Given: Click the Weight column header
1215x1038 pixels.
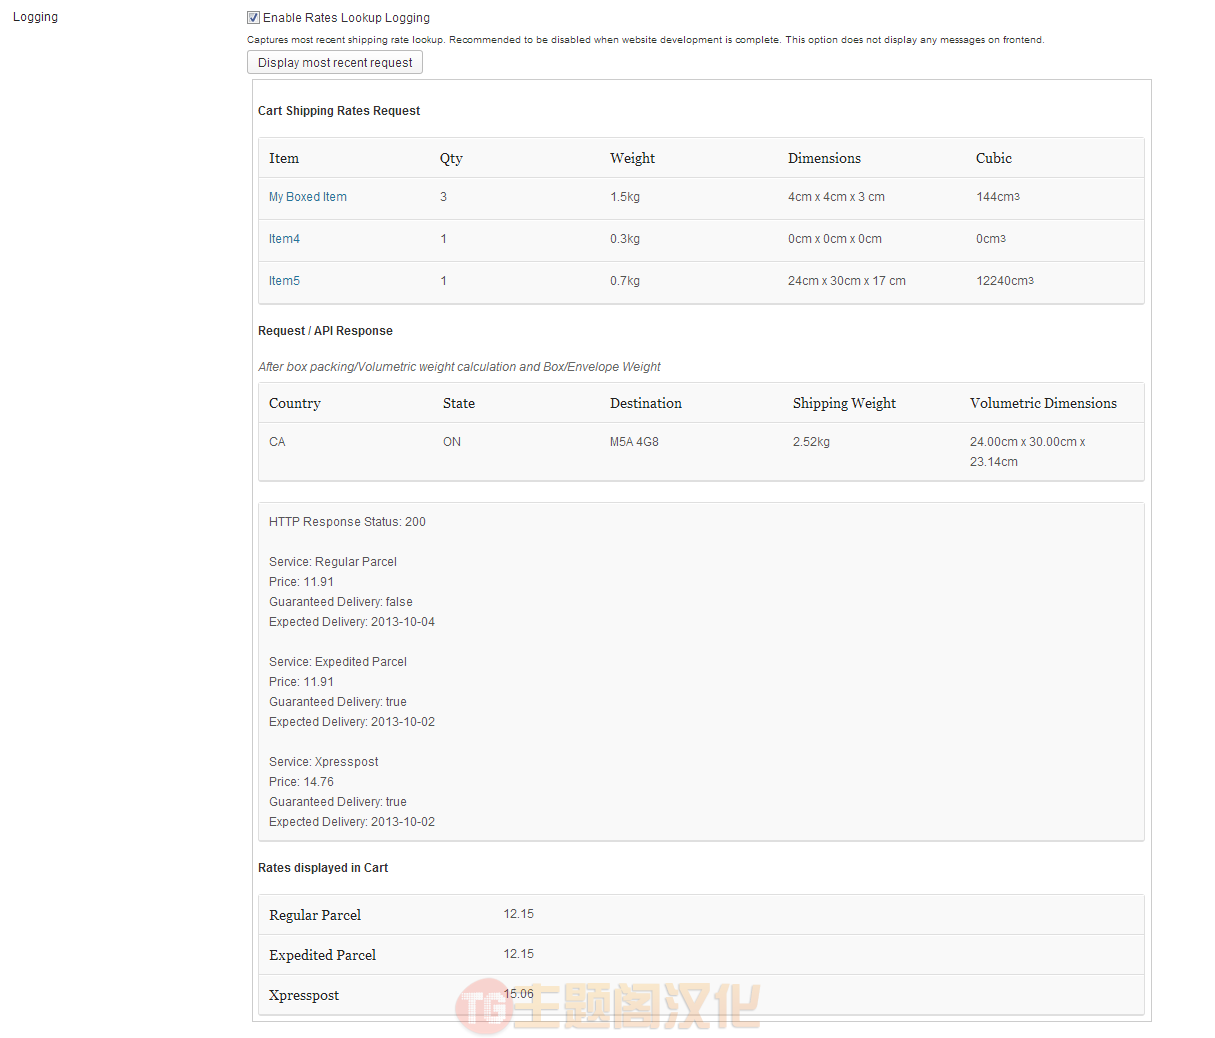Looking at the screenshot, I should coord(632,158).
